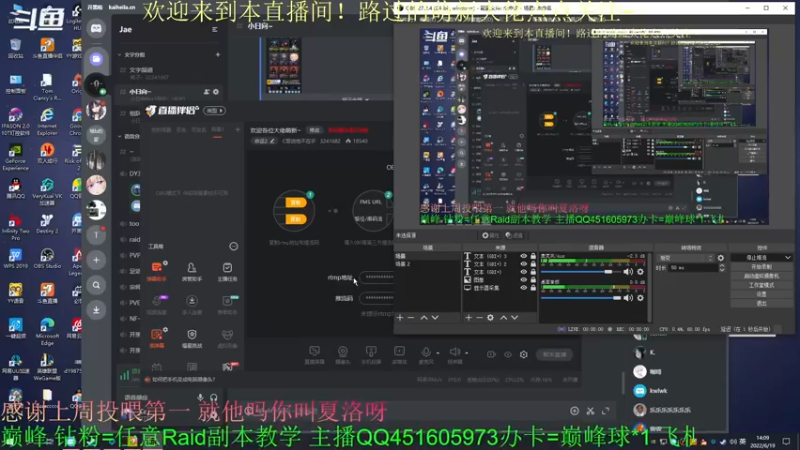800x450 pixels.
Task: Click start recording button in OBS controls
Action: pyautogui.click(x=761, y=267)
